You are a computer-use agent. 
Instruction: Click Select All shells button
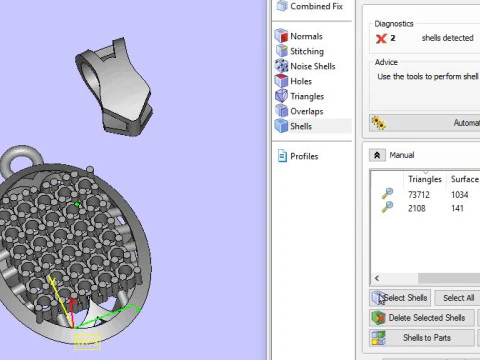coord(458,298)
